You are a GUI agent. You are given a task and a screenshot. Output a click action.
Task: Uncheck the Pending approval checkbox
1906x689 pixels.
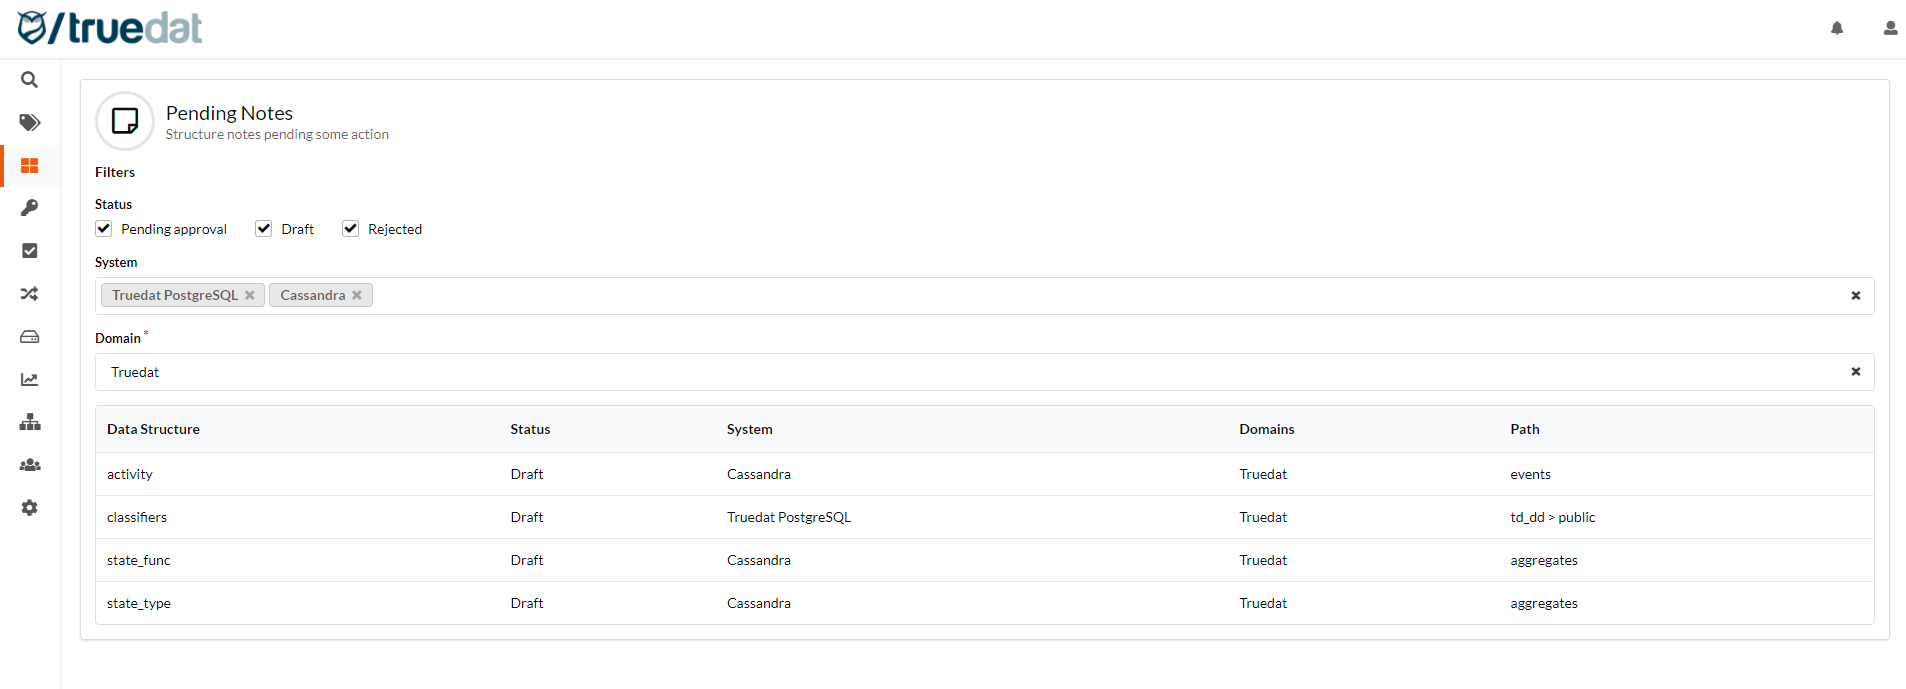pyautogui.click(x=104, y=229)
